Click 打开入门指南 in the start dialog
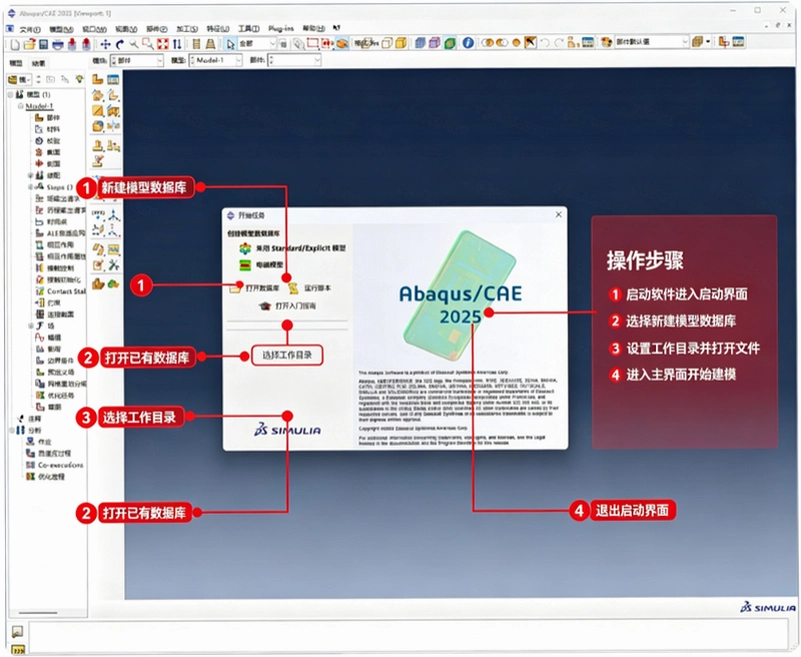This screenshot has width=801, height=657. coord(288,306)
